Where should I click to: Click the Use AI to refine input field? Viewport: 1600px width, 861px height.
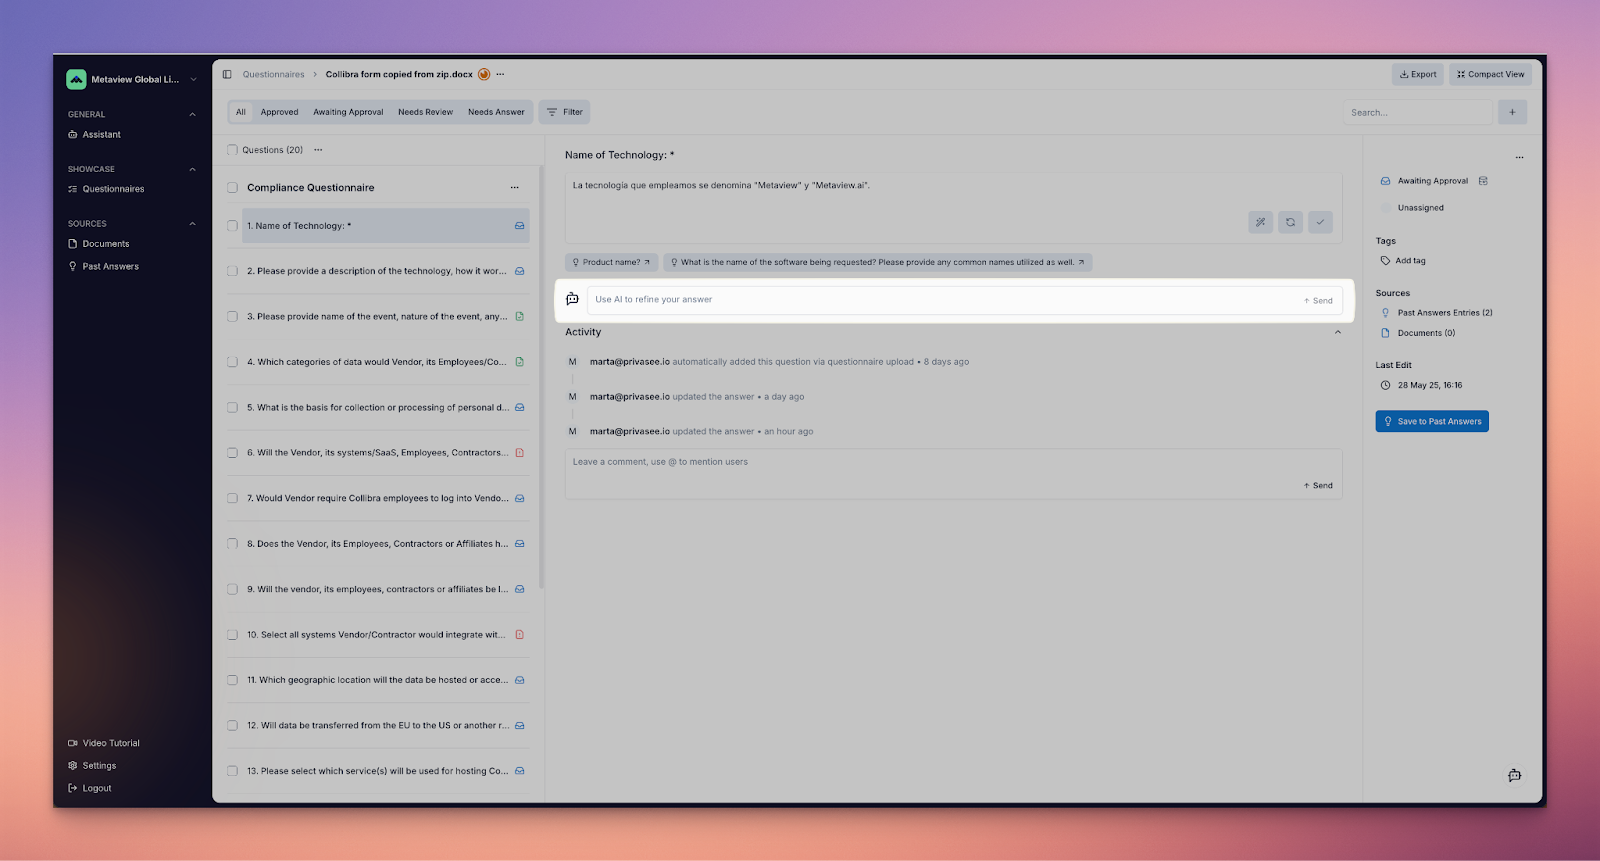[x=940, y=300]
